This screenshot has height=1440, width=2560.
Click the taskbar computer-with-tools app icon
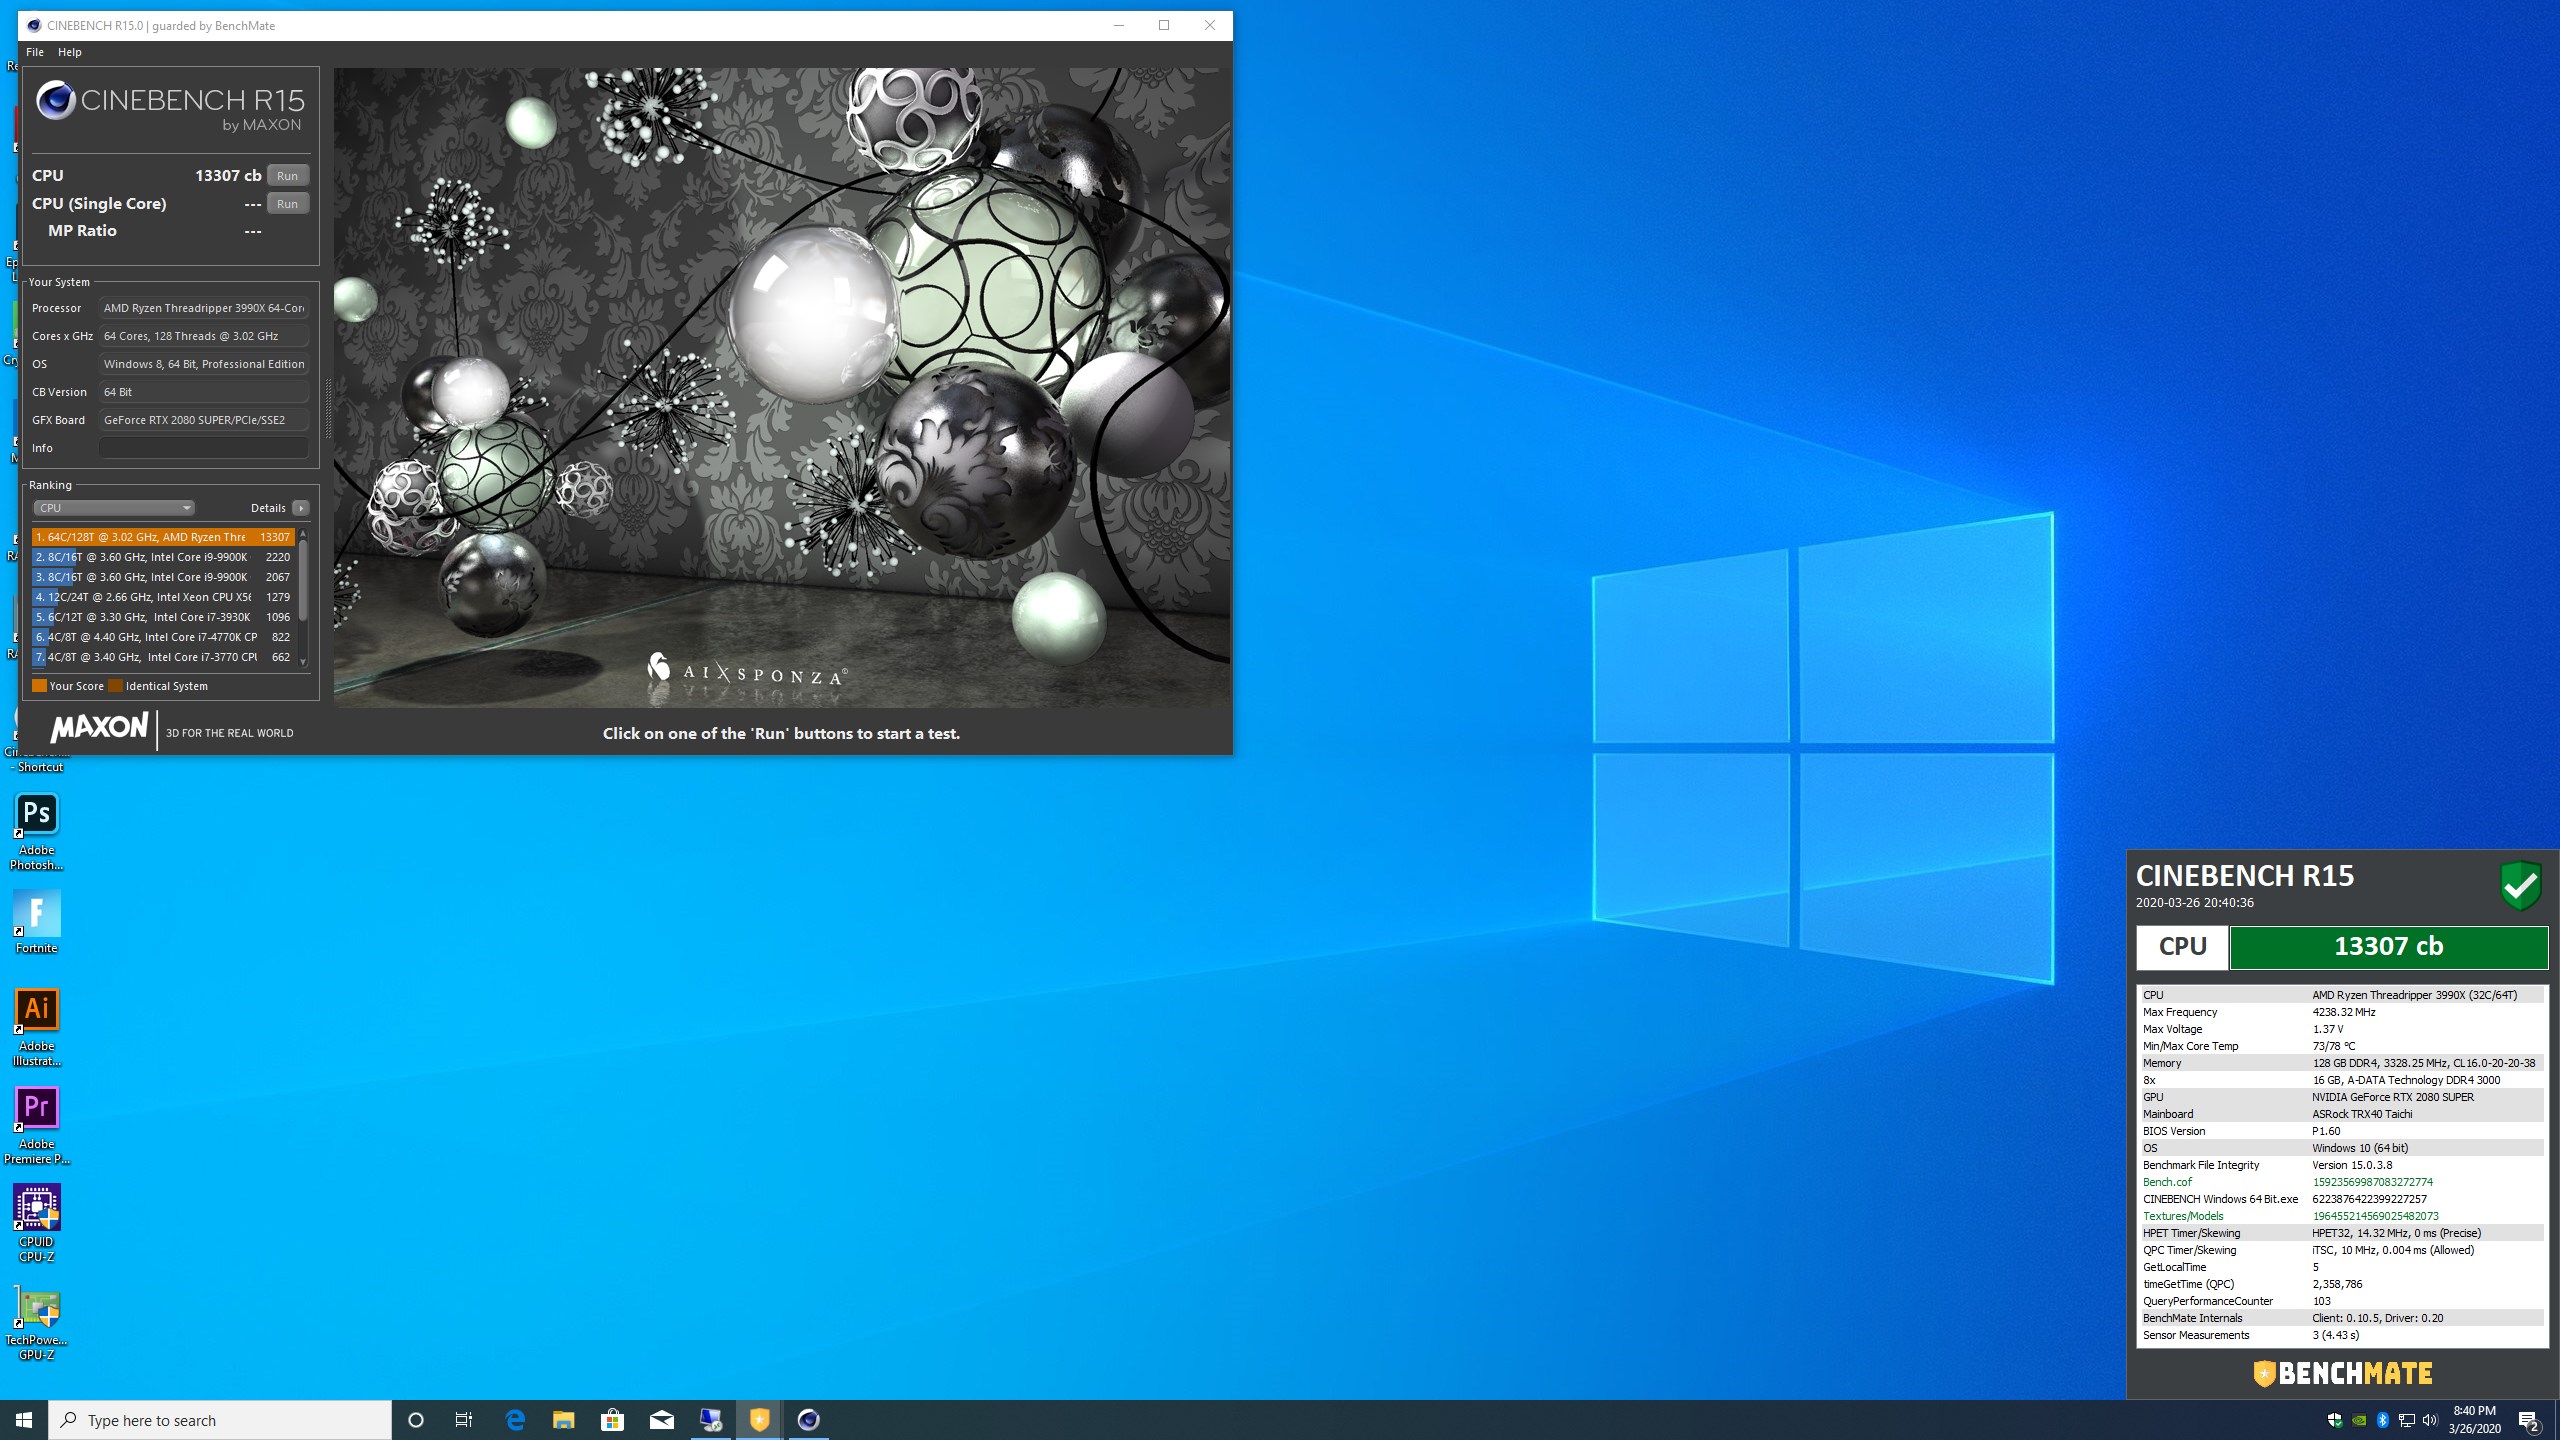pyautogui.click(x=711, y=1420)
